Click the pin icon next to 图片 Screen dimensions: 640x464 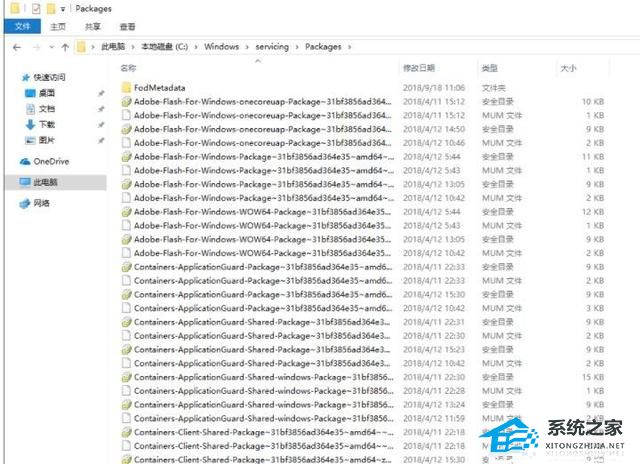101,140
